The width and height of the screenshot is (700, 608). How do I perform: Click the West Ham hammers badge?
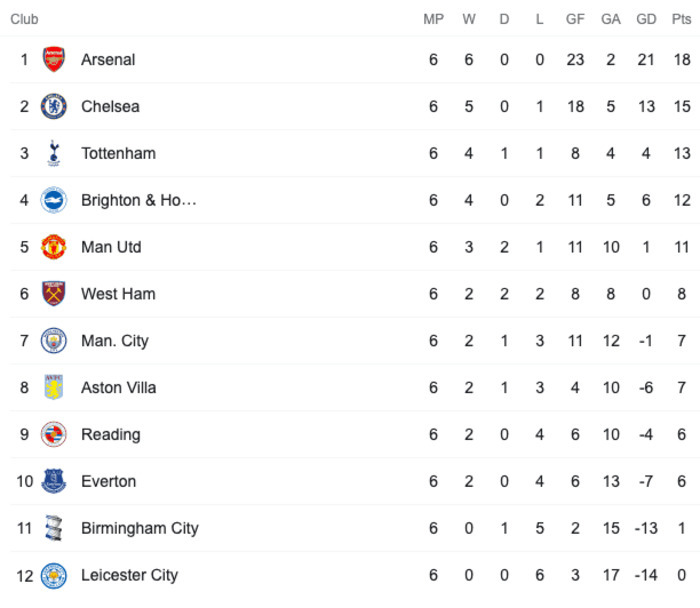(54, 294)
